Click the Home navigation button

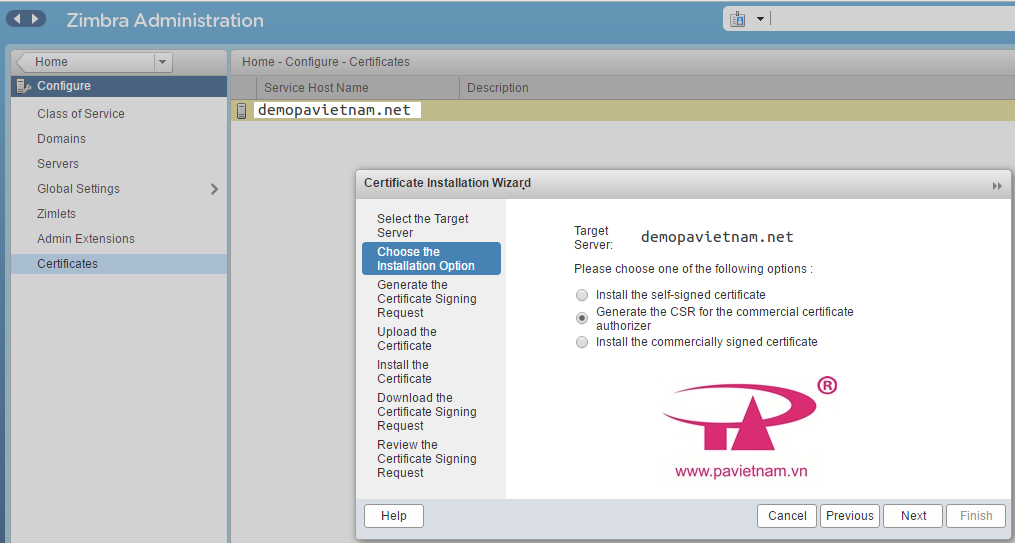[x=84, y=62]
